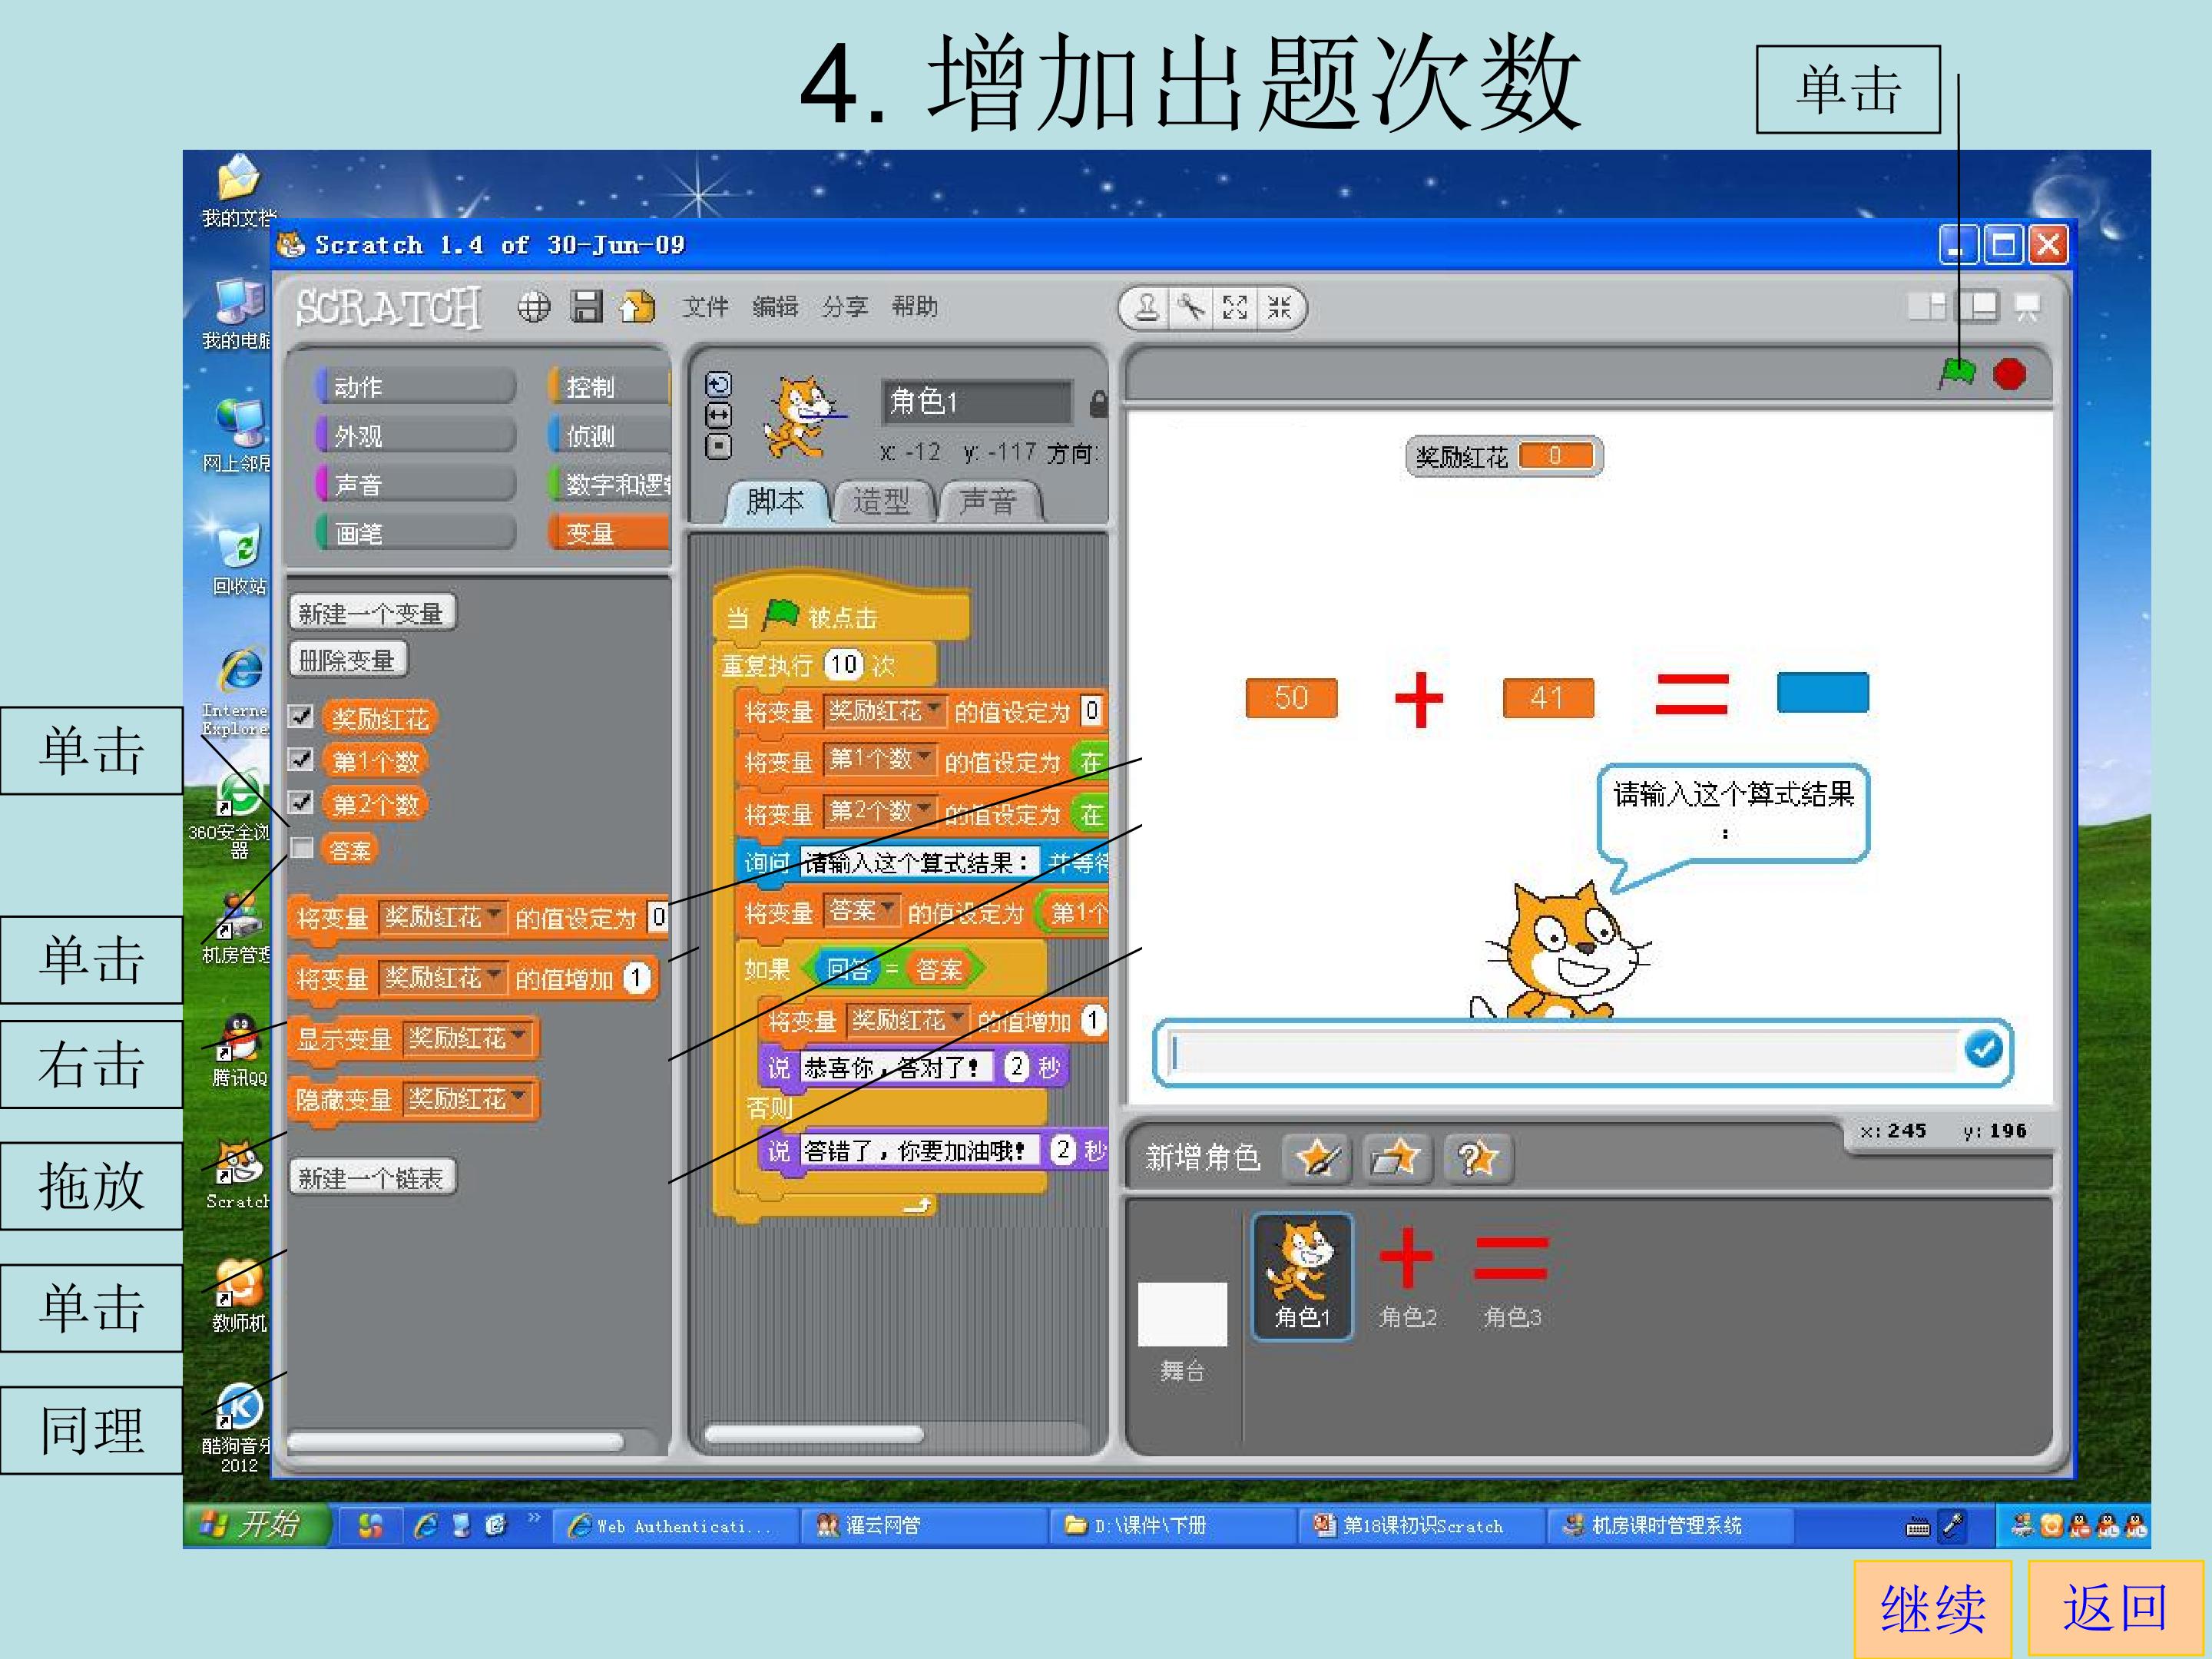Switch to the 声音 tab
Image resolution: width=2212 pixels, height=1659 pixels.
988,502
